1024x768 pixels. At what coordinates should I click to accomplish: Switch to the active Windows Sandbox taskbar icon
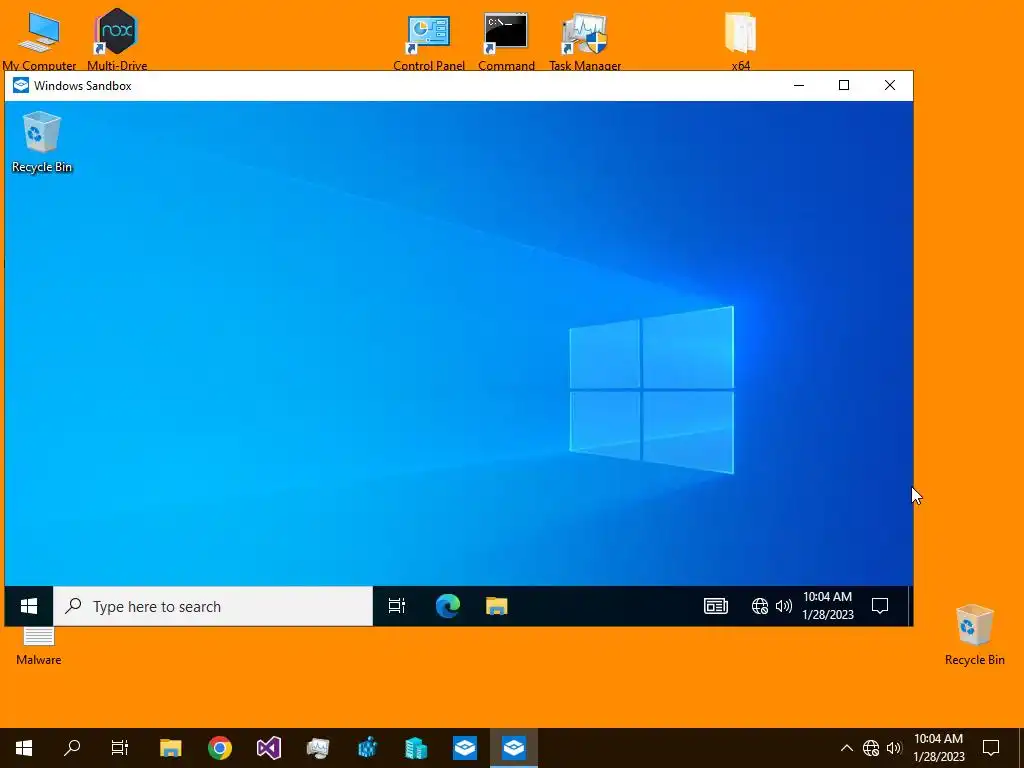pos(514,748)
